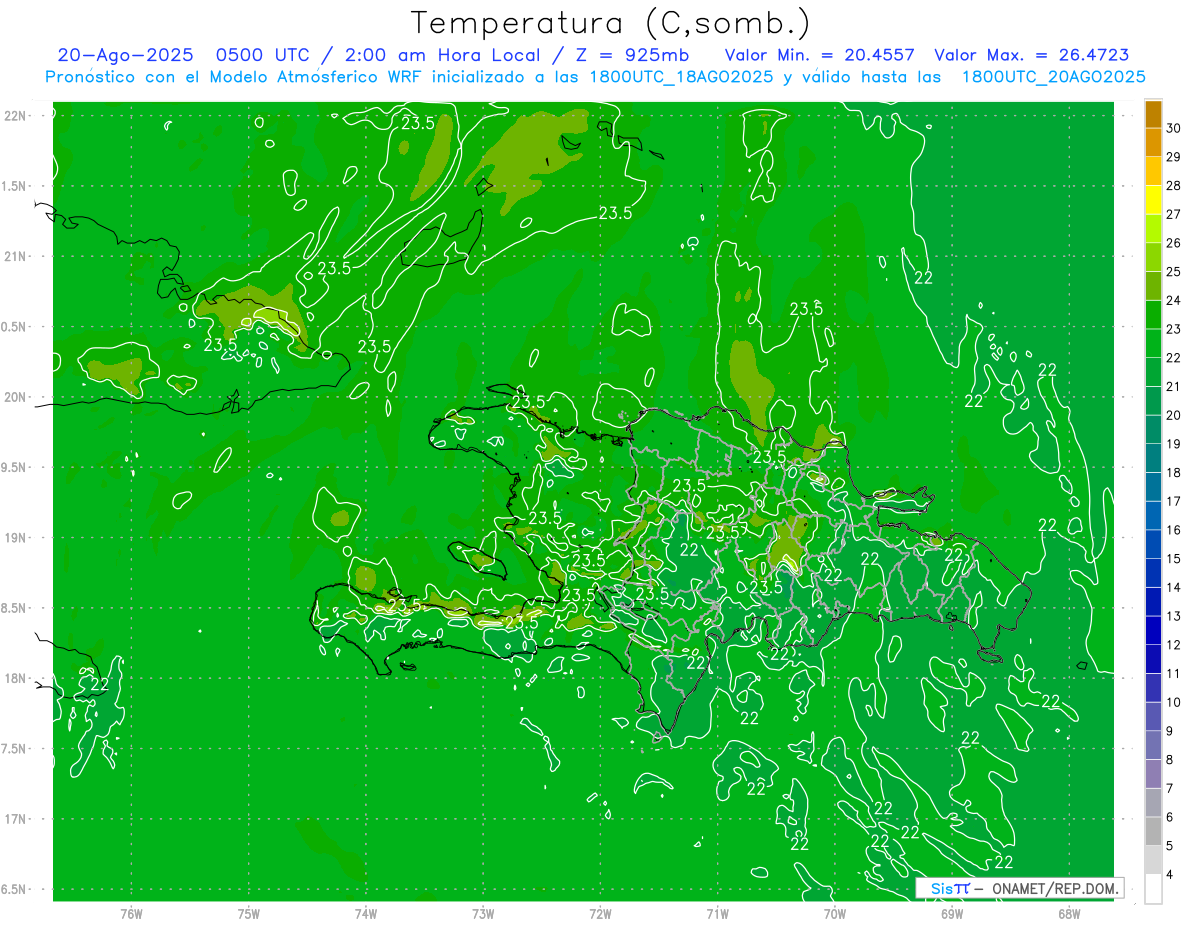The height and width of the screenshot is (927, 1200).
Task: Click the colorbar label "9"
Action: [x=1170, y=731]
